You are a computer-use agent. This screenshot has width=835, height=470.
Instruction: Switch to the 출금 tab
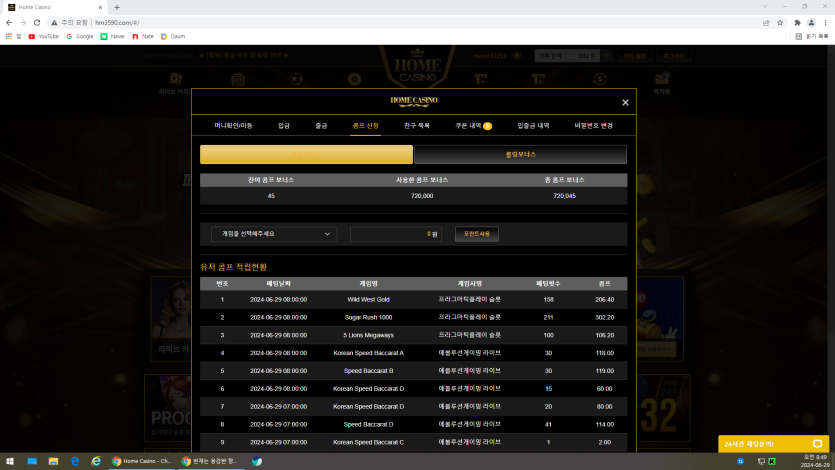click(321, 126)
